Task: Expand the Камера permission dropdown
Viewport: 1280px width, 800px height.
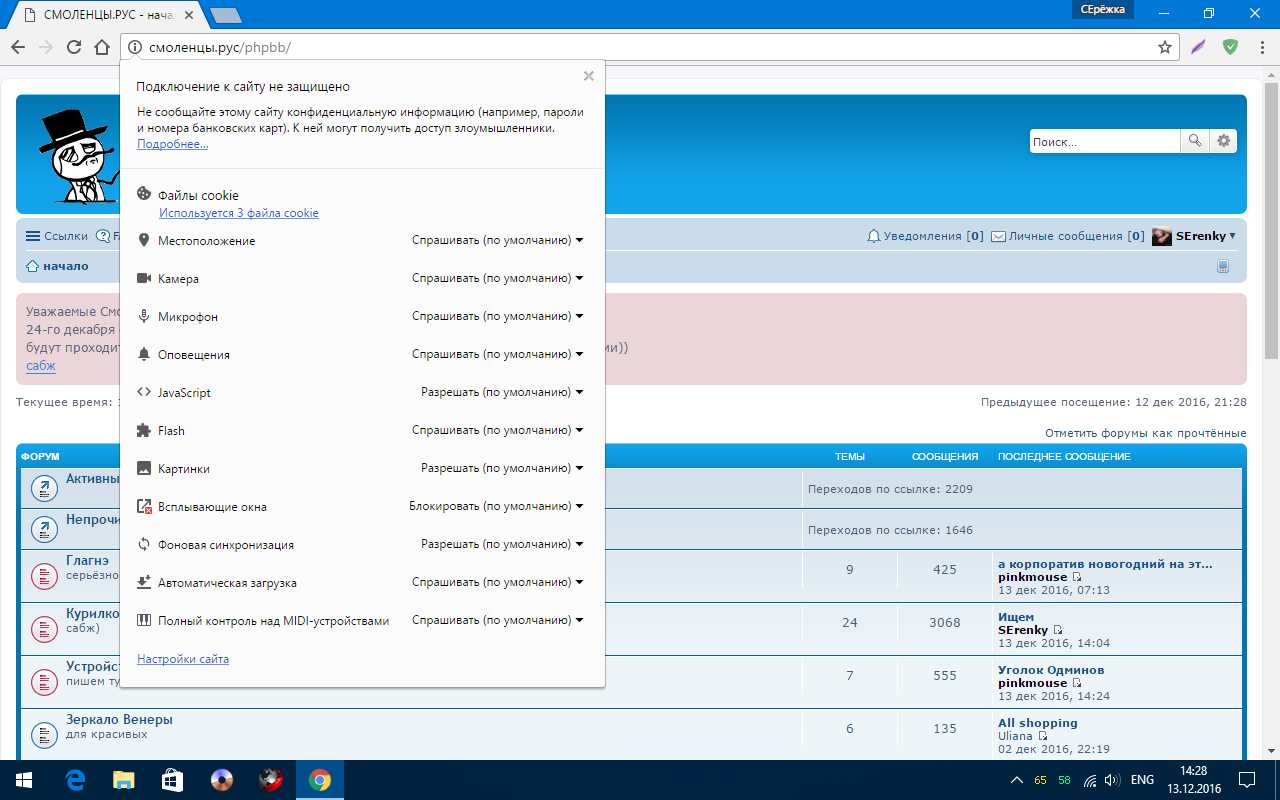Action: 497,279
